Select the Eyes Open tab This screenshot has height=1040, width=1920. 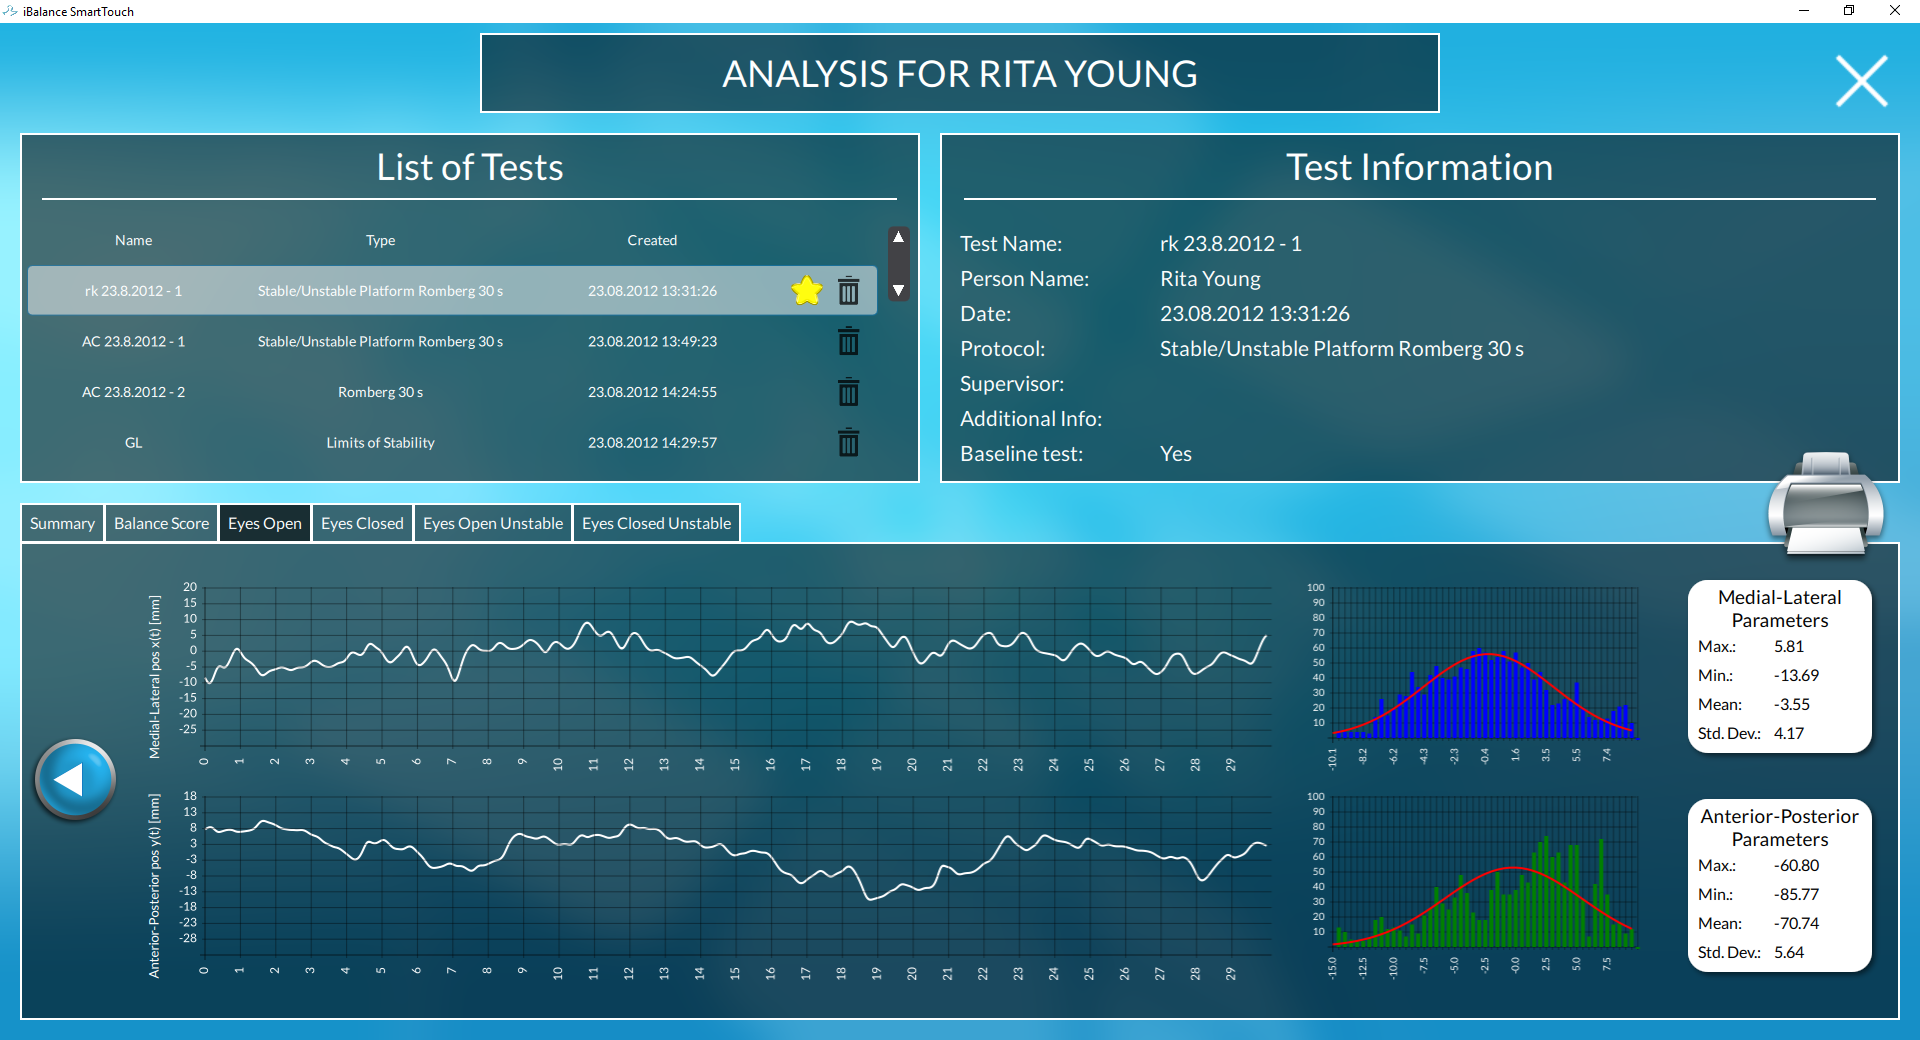point(265,523)
